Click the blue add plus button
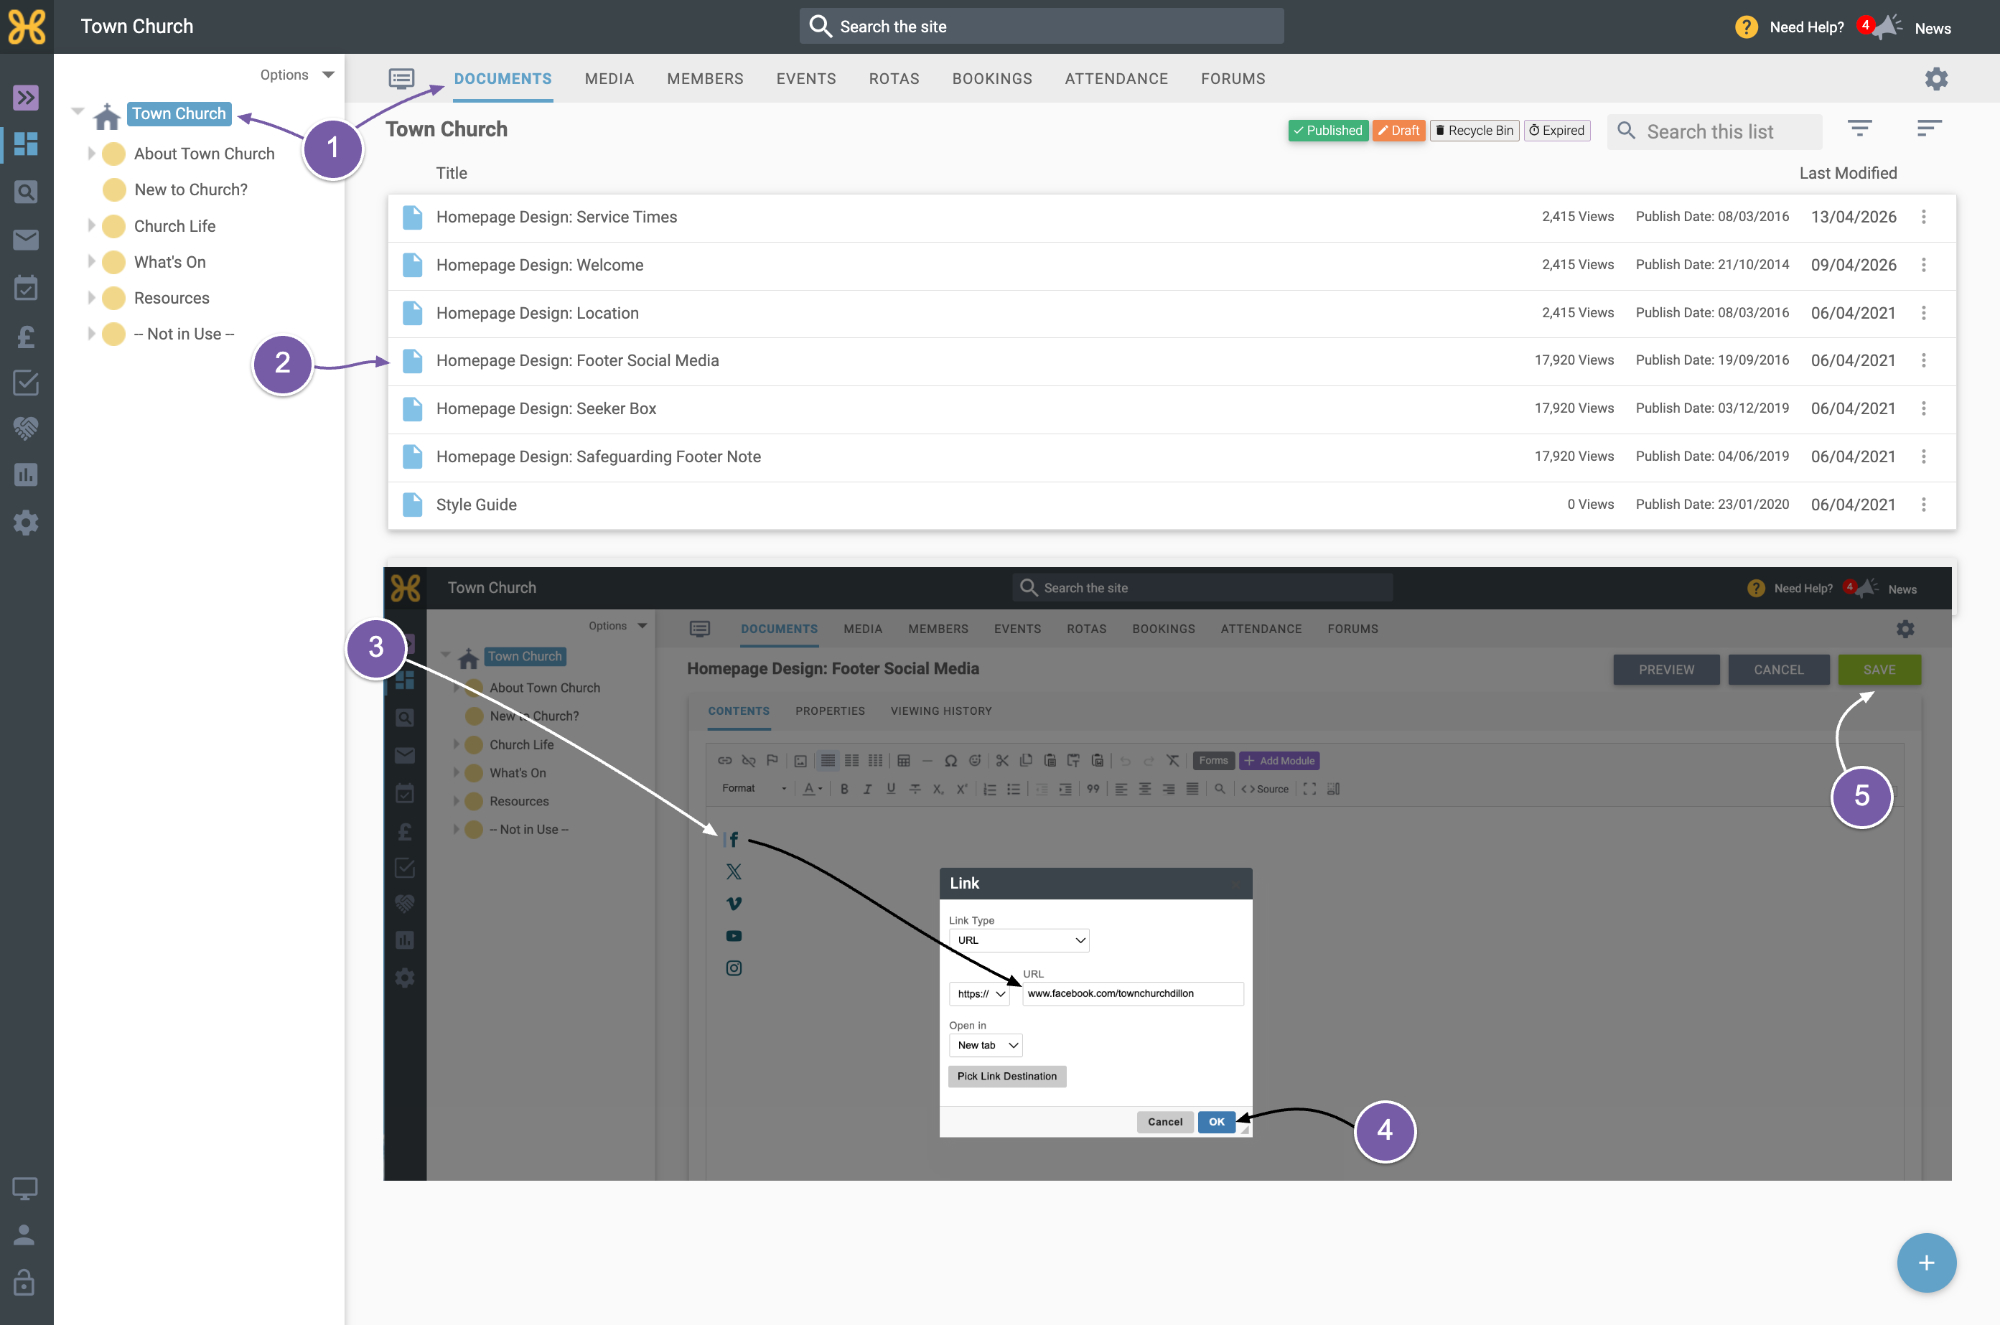2000x1325 pixels. click(x=1926, y=1263)
